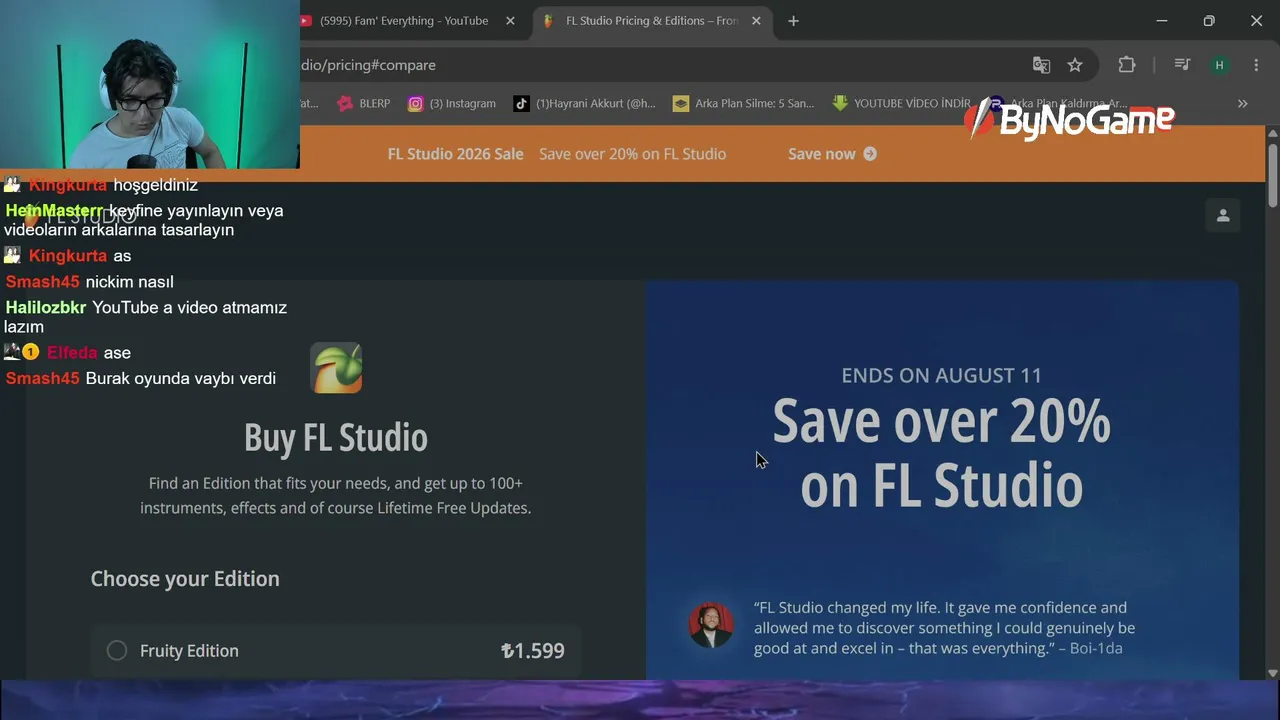Viewport: 1280px width, 720px height.
Task: Open the Chrome profile avatar H
Action: pyautogui.click(x=1219, y=65)
